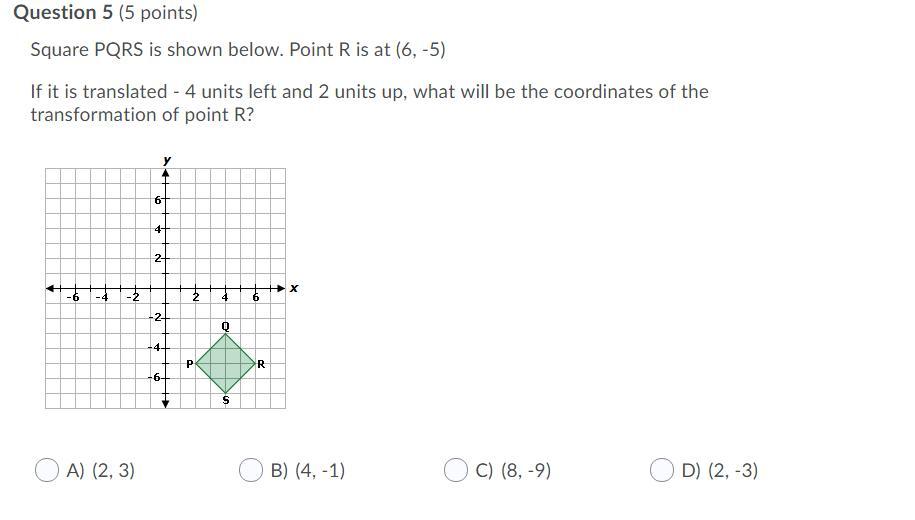Click the y axis label
915x520 pixels.
[x=167, y=160]
